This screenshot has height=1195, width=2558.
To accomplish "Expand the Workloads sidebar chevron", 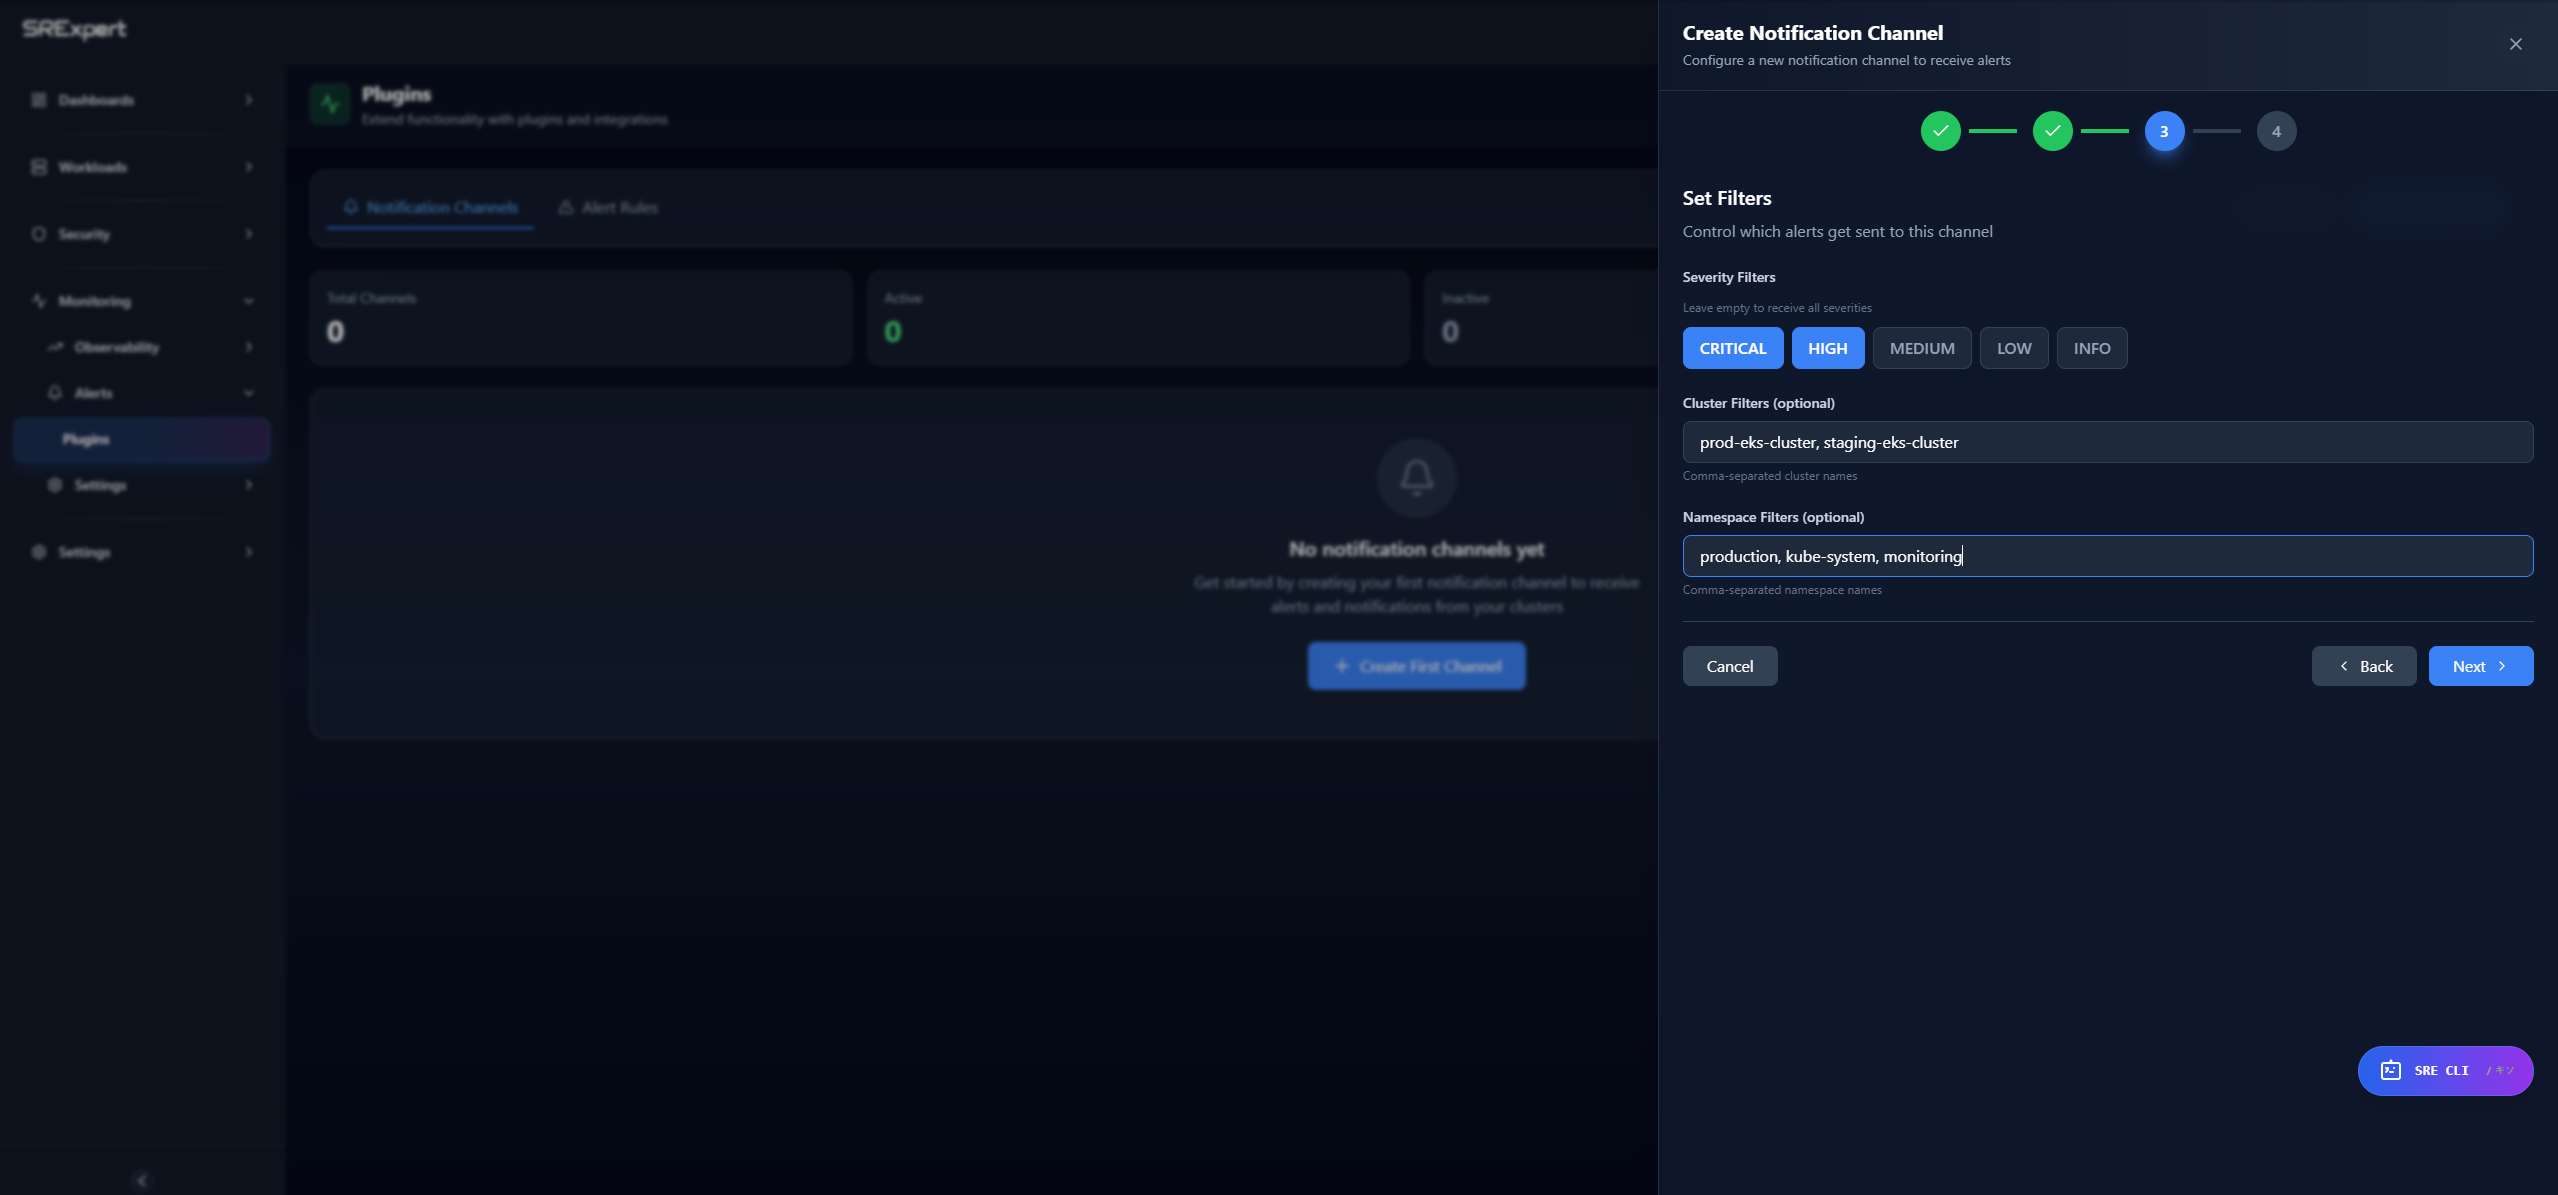I will tap(249, 167).
